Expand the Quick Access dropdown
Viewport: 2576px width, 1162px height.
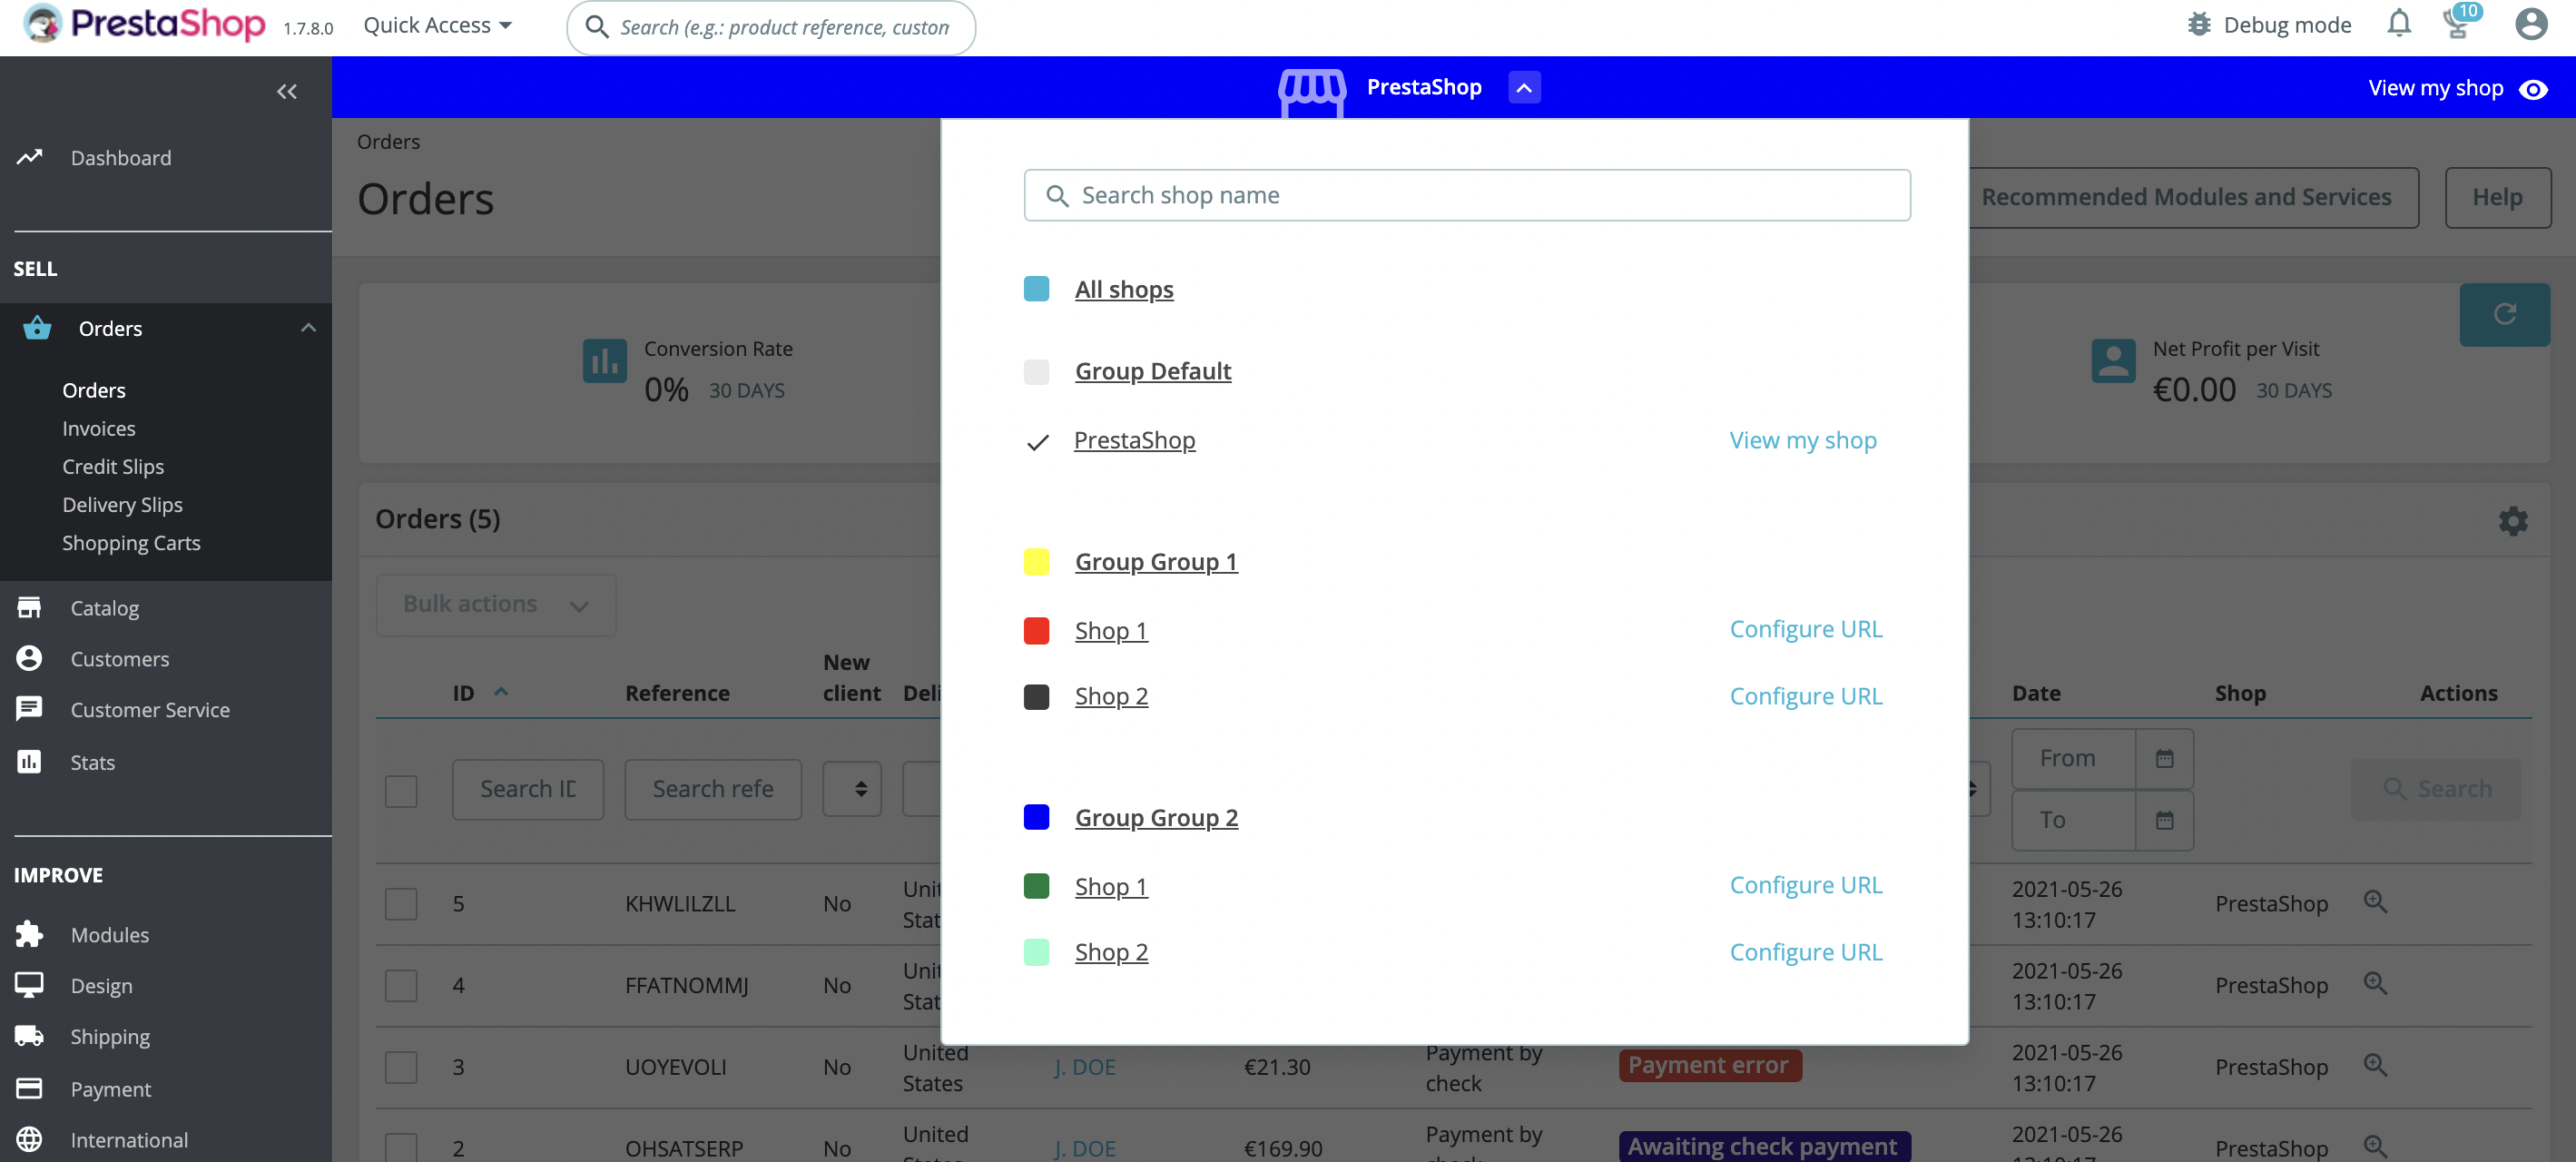click(436, 25)
